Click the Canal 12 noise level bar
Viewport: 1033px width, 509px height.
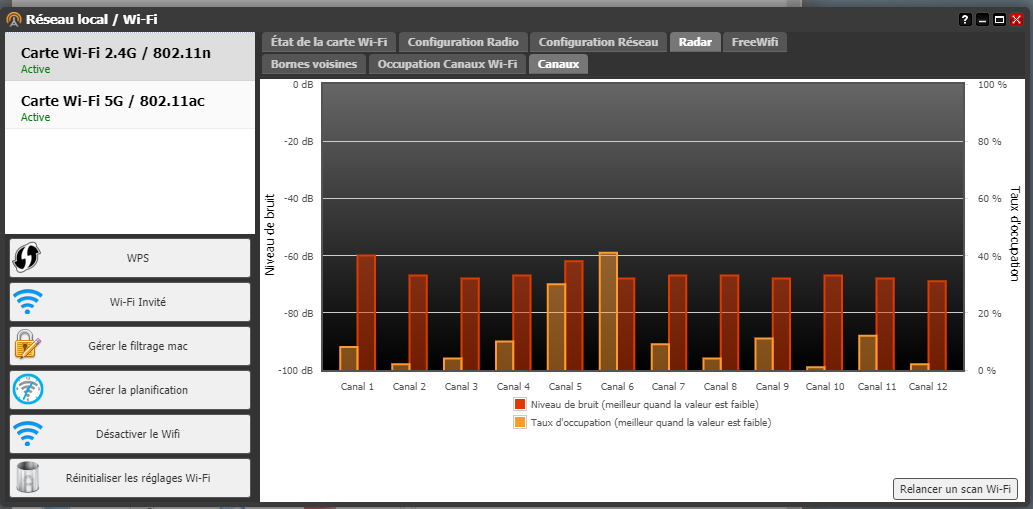(937, 325)
